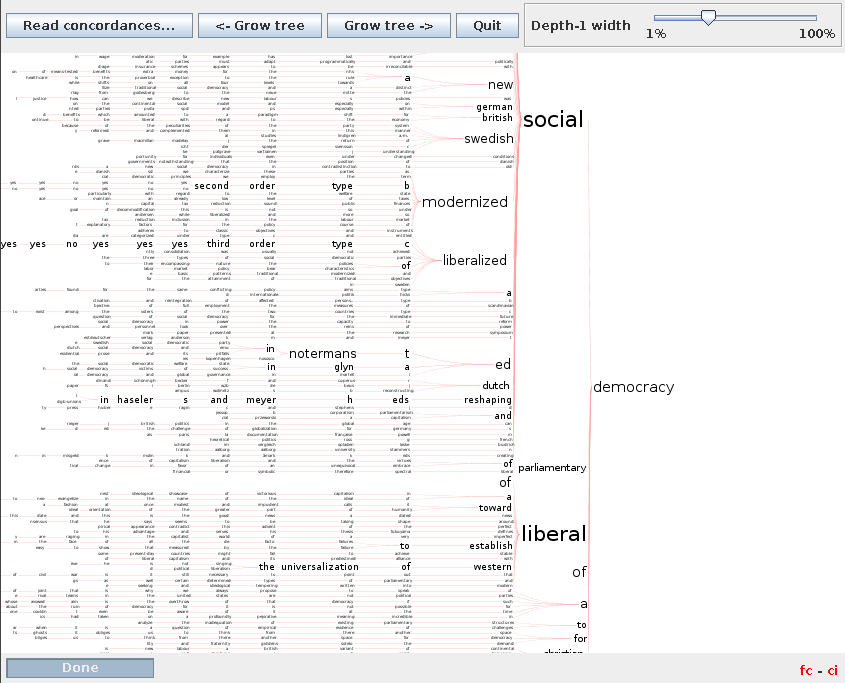This screenshot has width=845, height=683.
Task: Click the 'dutch' word node
Action: point(496,385)
